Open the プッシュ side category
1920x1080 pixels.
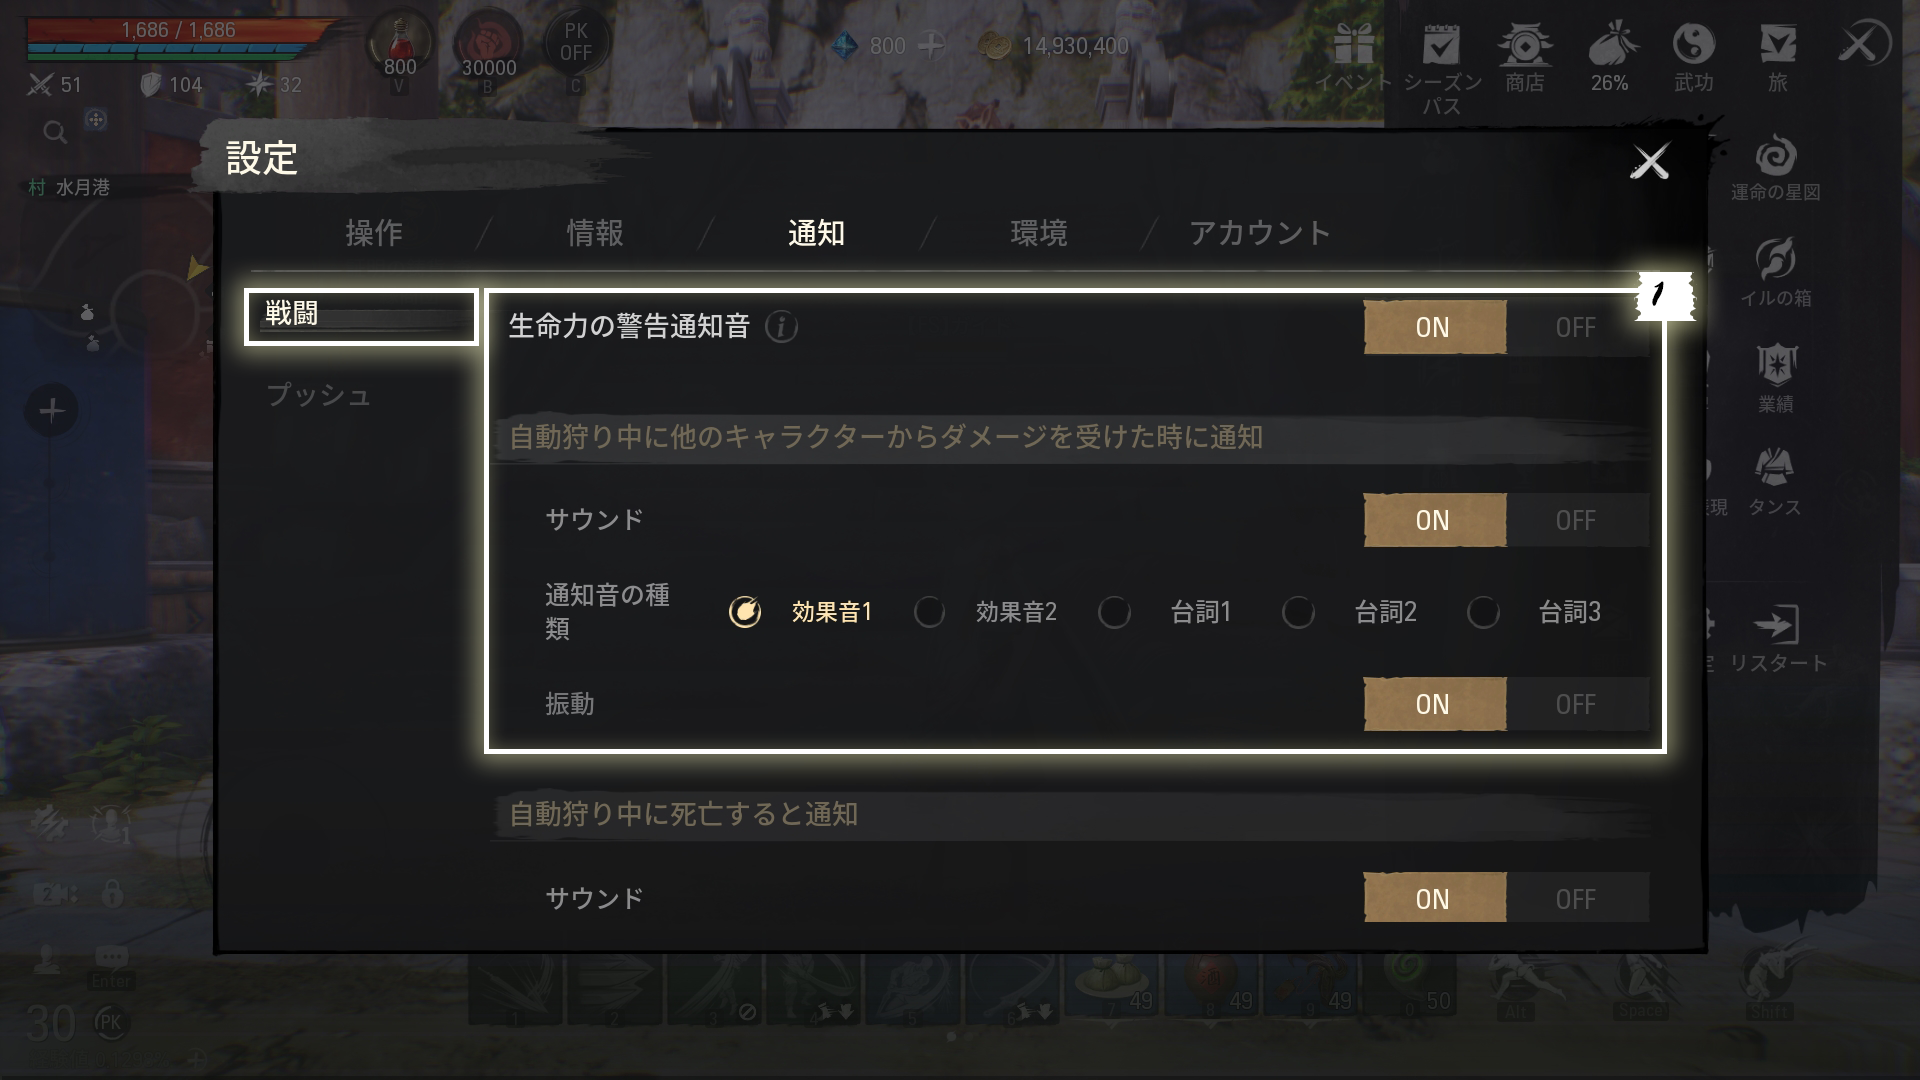319,395
